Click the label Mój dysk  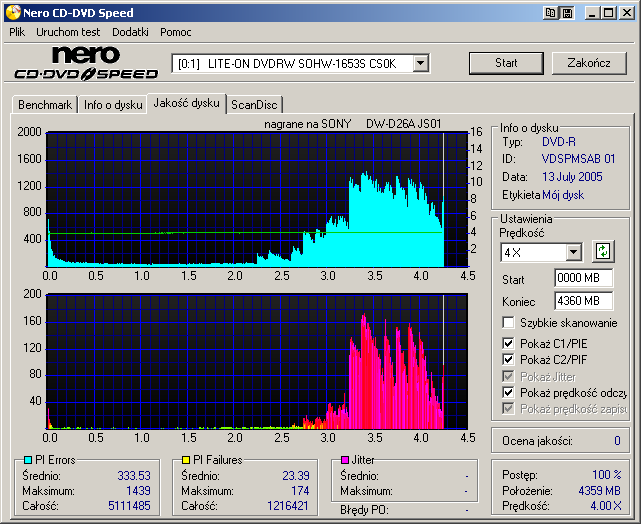tap(563, 195)
